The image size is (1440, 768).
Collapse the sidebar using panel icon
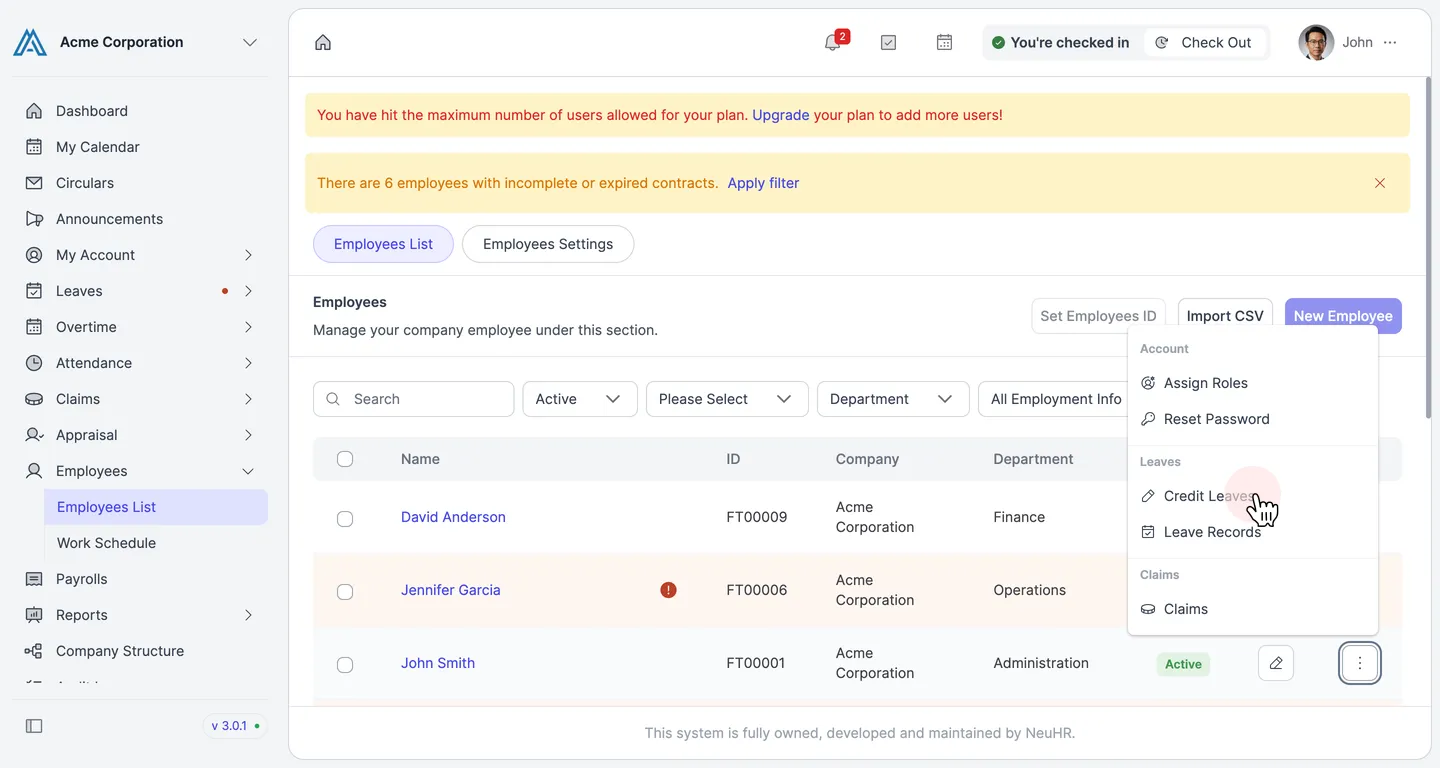point(34,726)
